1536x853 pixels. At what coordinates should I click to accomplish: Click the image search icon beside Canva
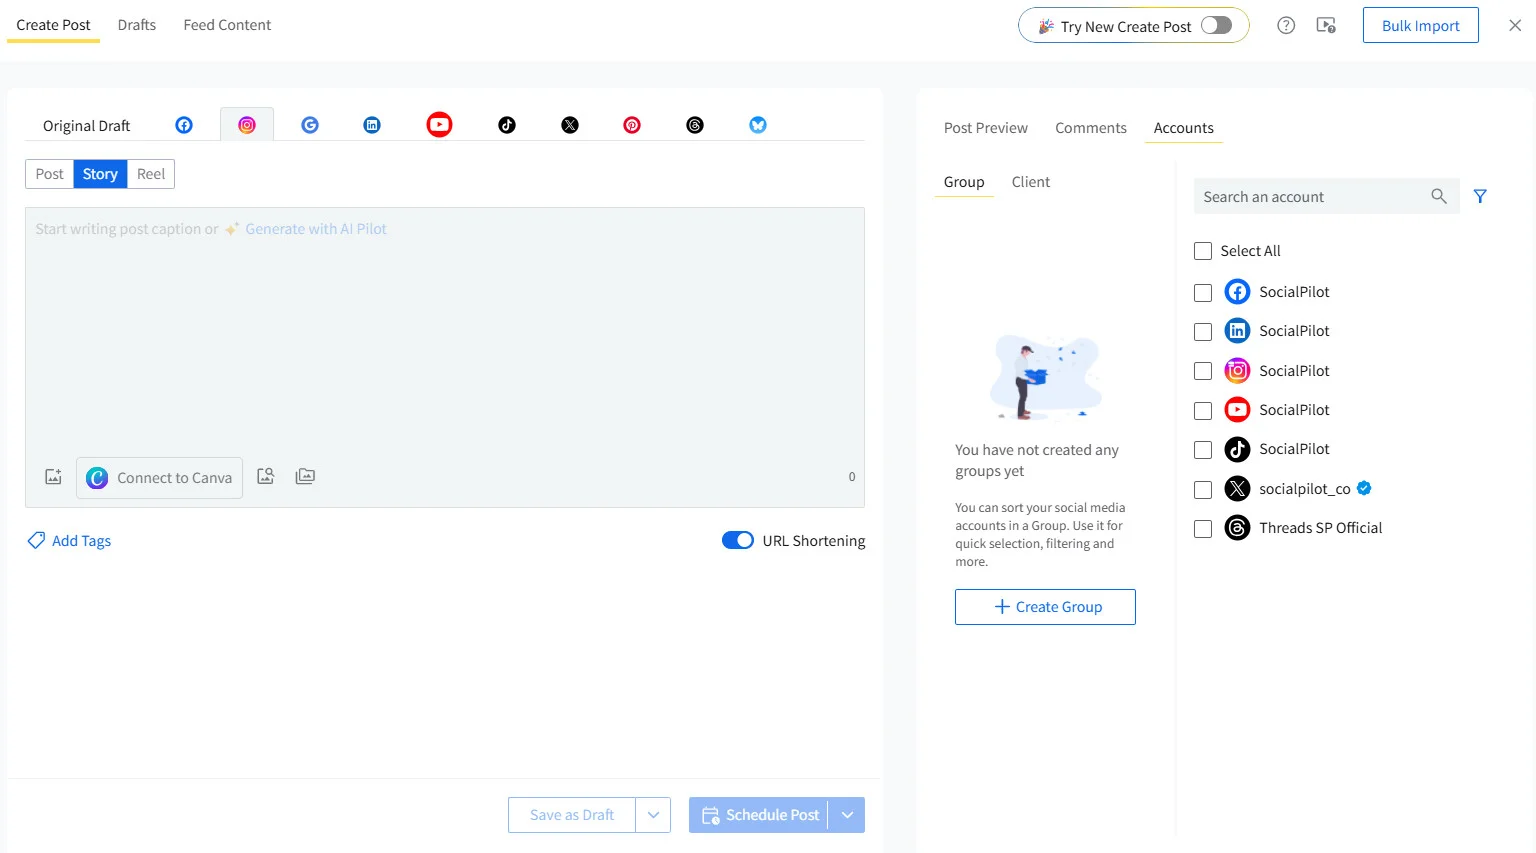click(266, 476)
